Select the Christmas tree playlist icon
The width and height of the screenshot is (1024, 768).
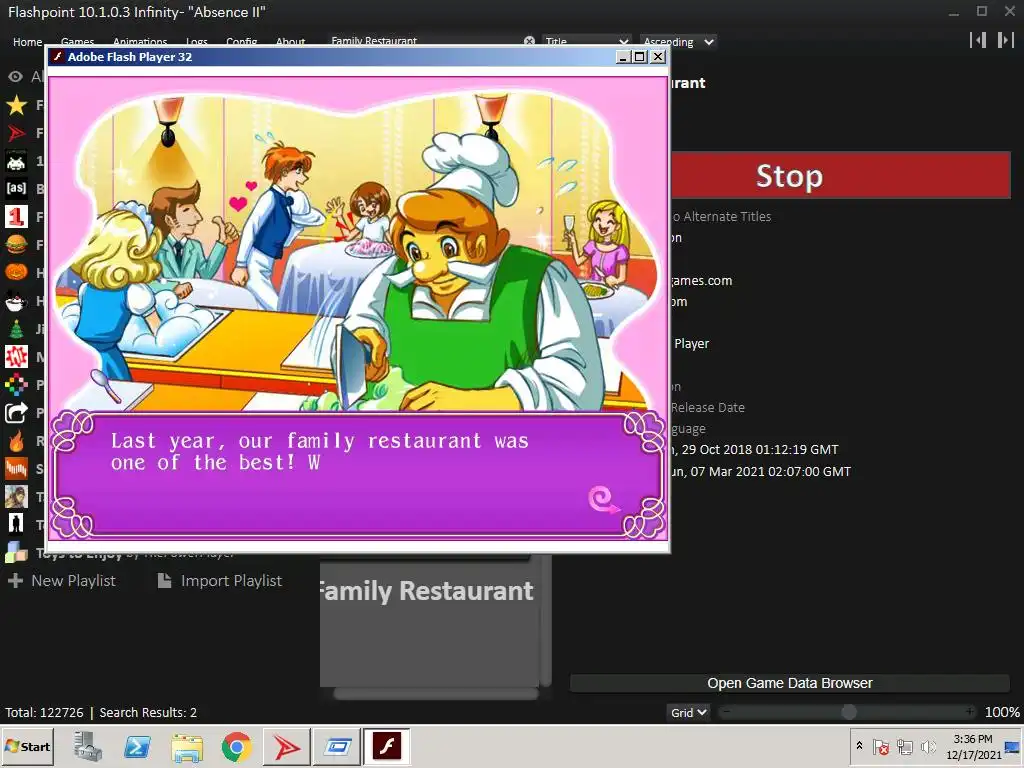tap(16, 328)
